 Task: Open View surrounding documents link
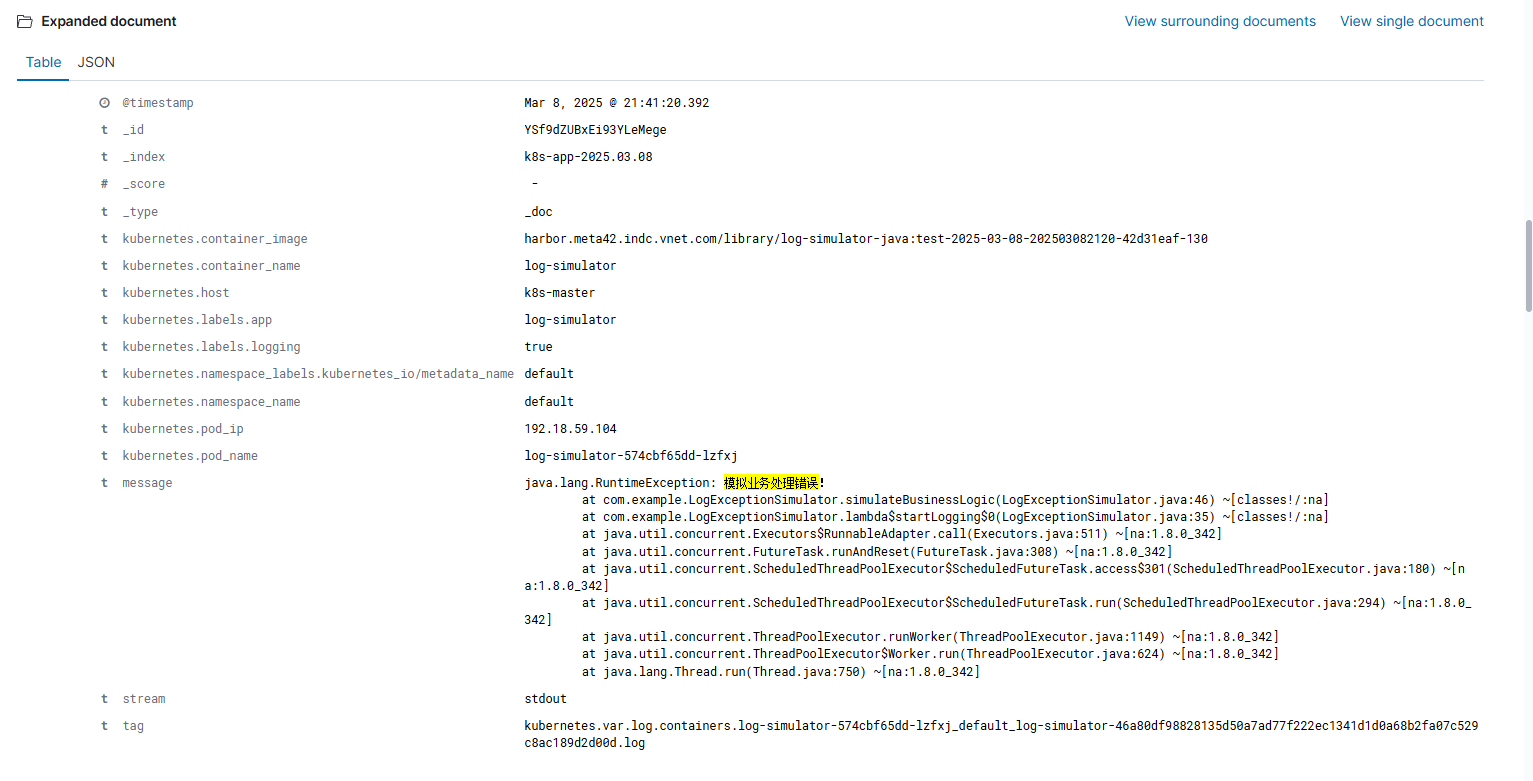(1220, 21)
